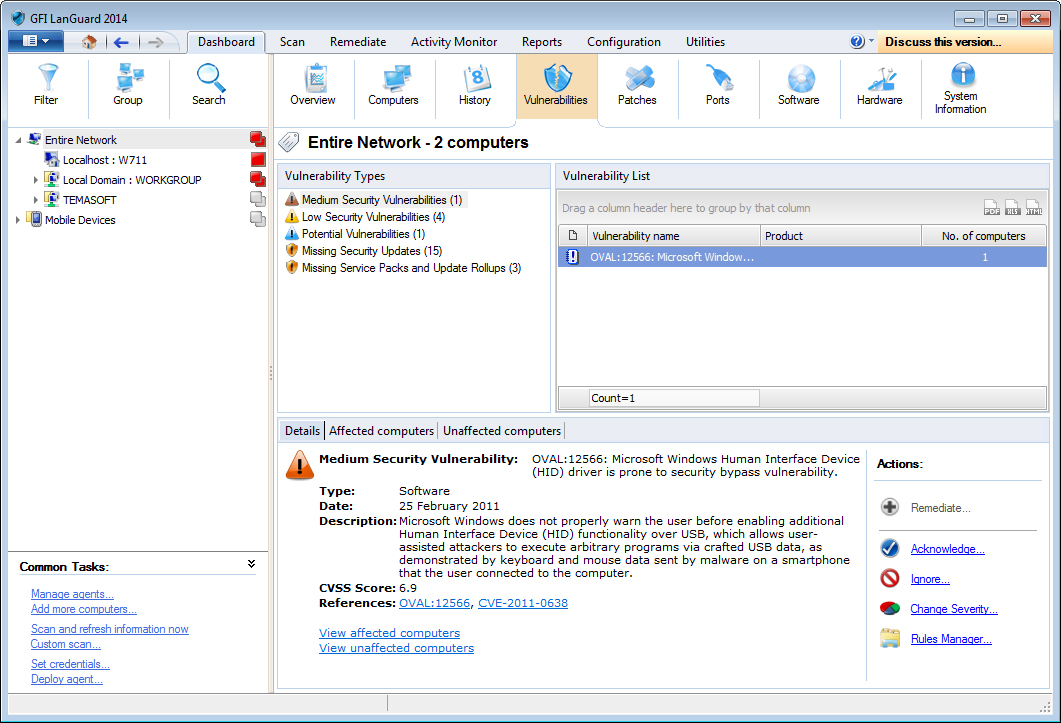The image size is (1061, 723).
Task: Go back with the blue arrow
Action: [x=121, y=43]
